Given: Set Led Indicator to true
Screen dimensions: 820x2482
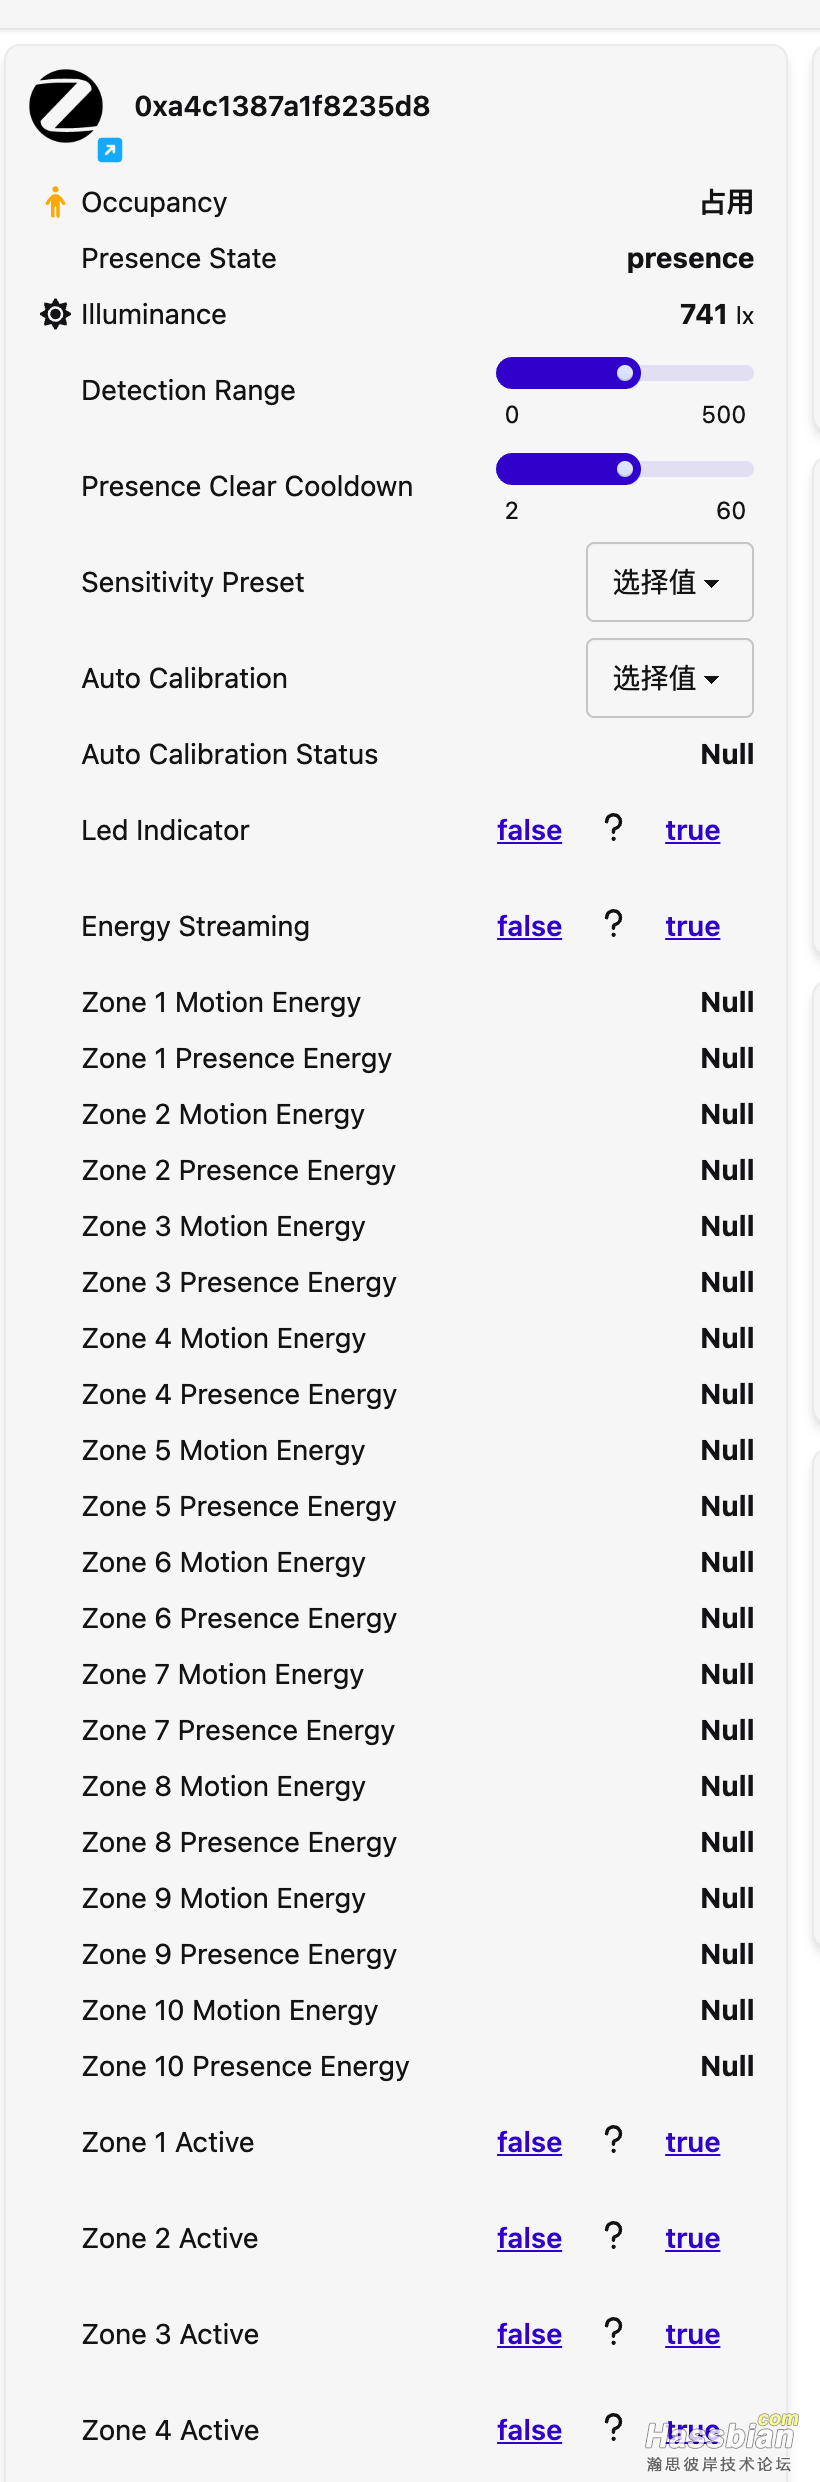Looking at the screenshot, I should click(x=693, y=830).
